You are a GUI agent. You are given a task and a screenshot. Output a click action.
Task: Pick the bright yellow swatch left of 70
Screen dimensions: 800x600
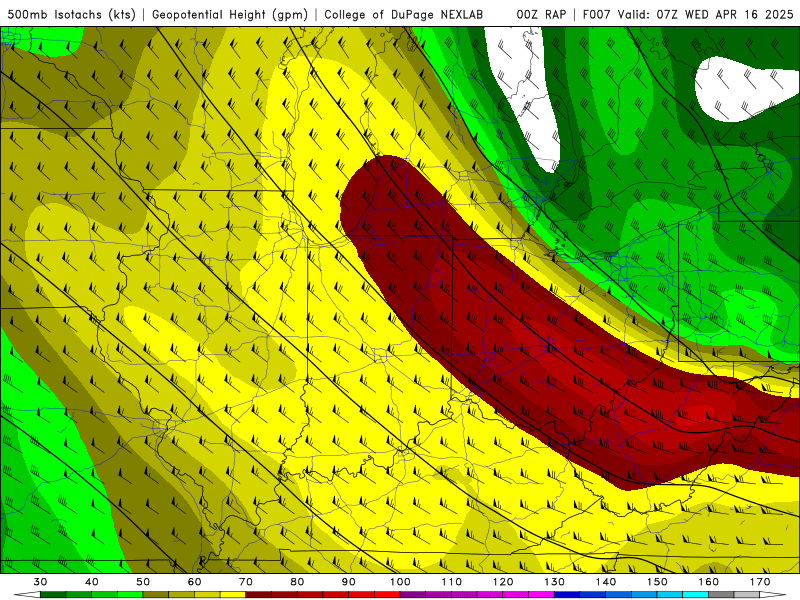tap(233, 595)
